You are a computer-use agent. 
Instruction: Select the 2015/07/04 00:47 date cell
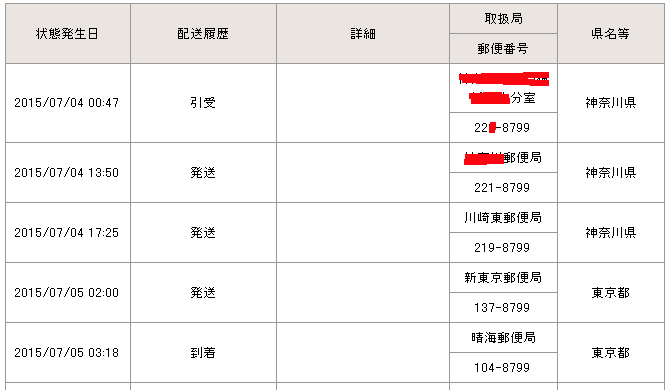(68, 103)
